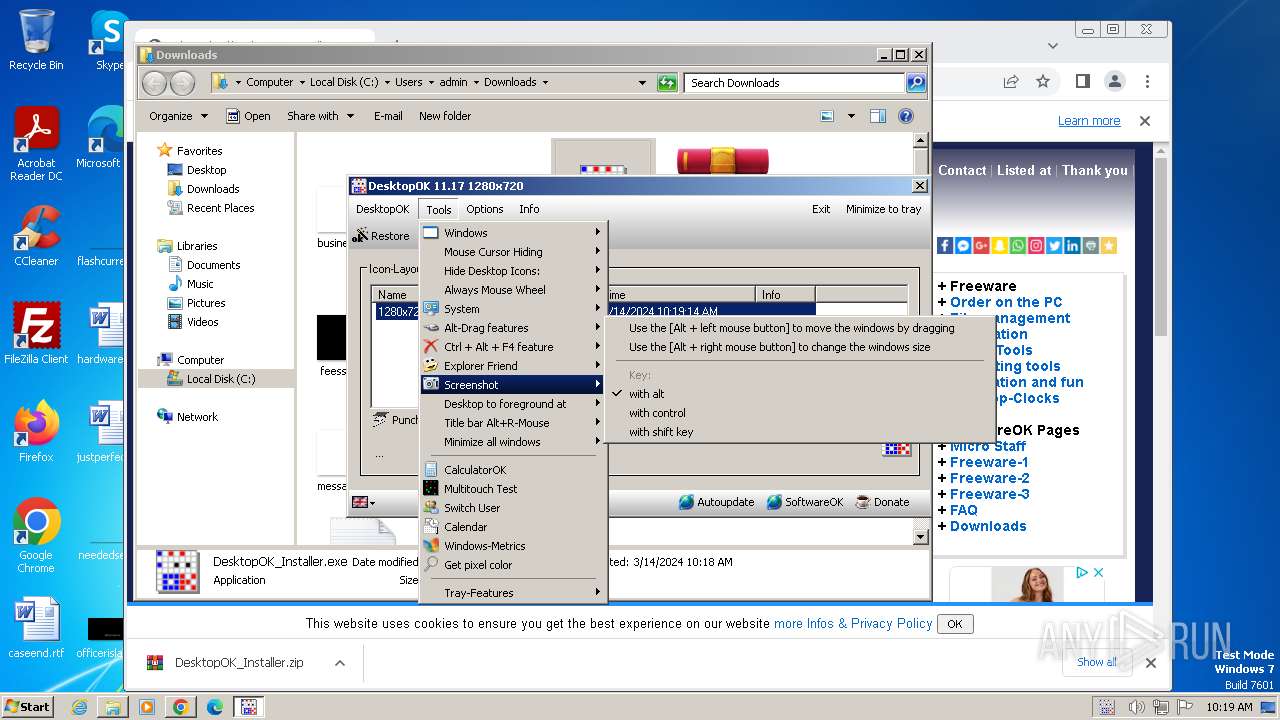Open Always Mouse Wheel submenu

[x=513, y=290]
